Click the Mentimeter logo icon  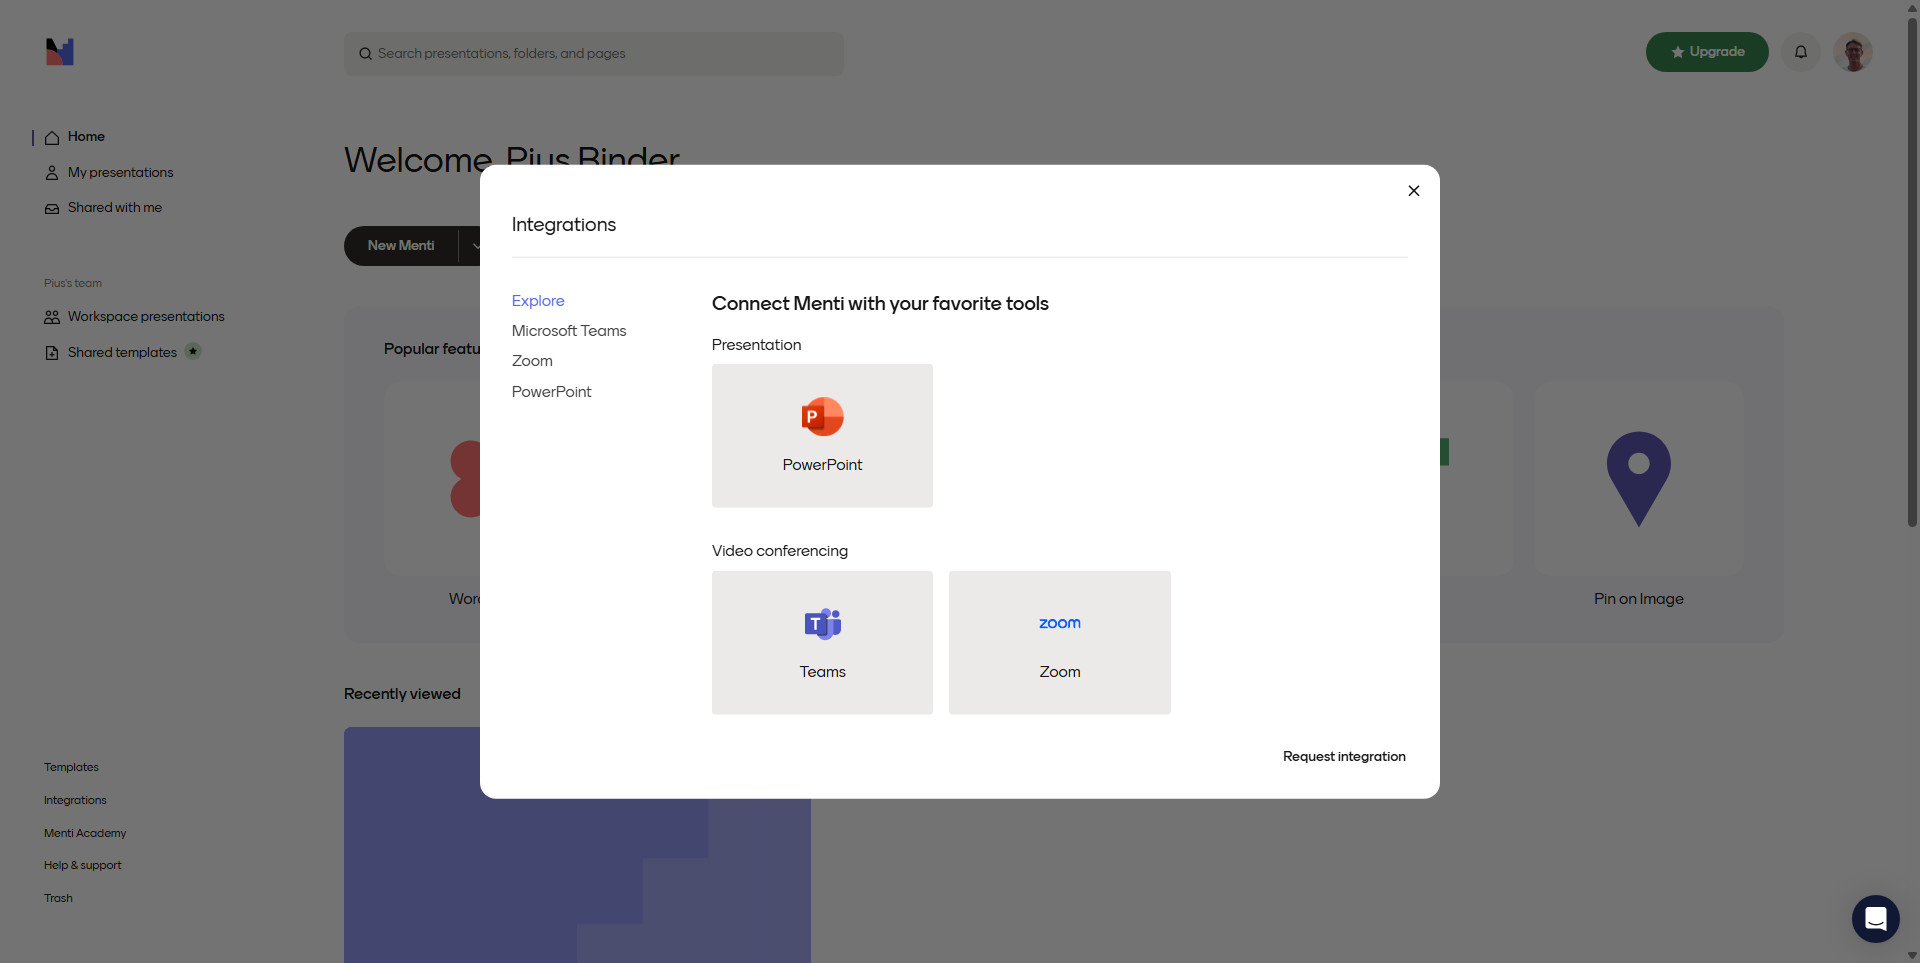pos(60,52)
